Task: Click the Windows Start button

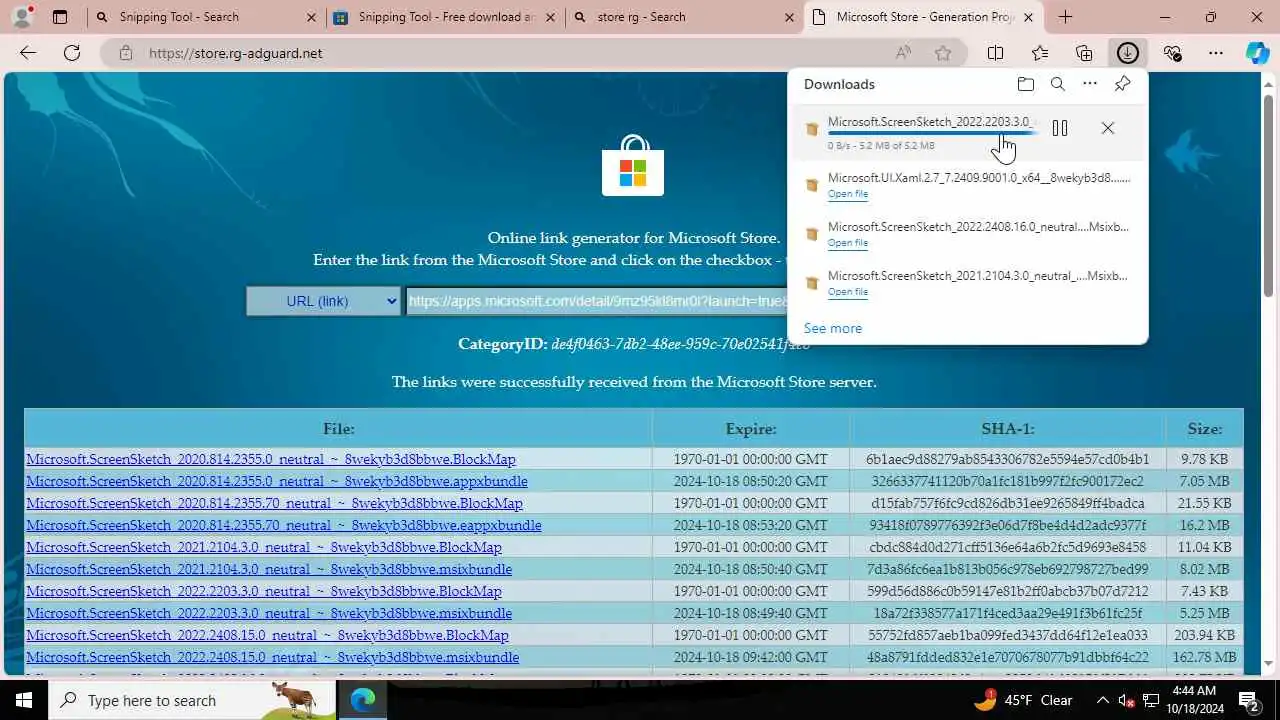Action: 24,700
